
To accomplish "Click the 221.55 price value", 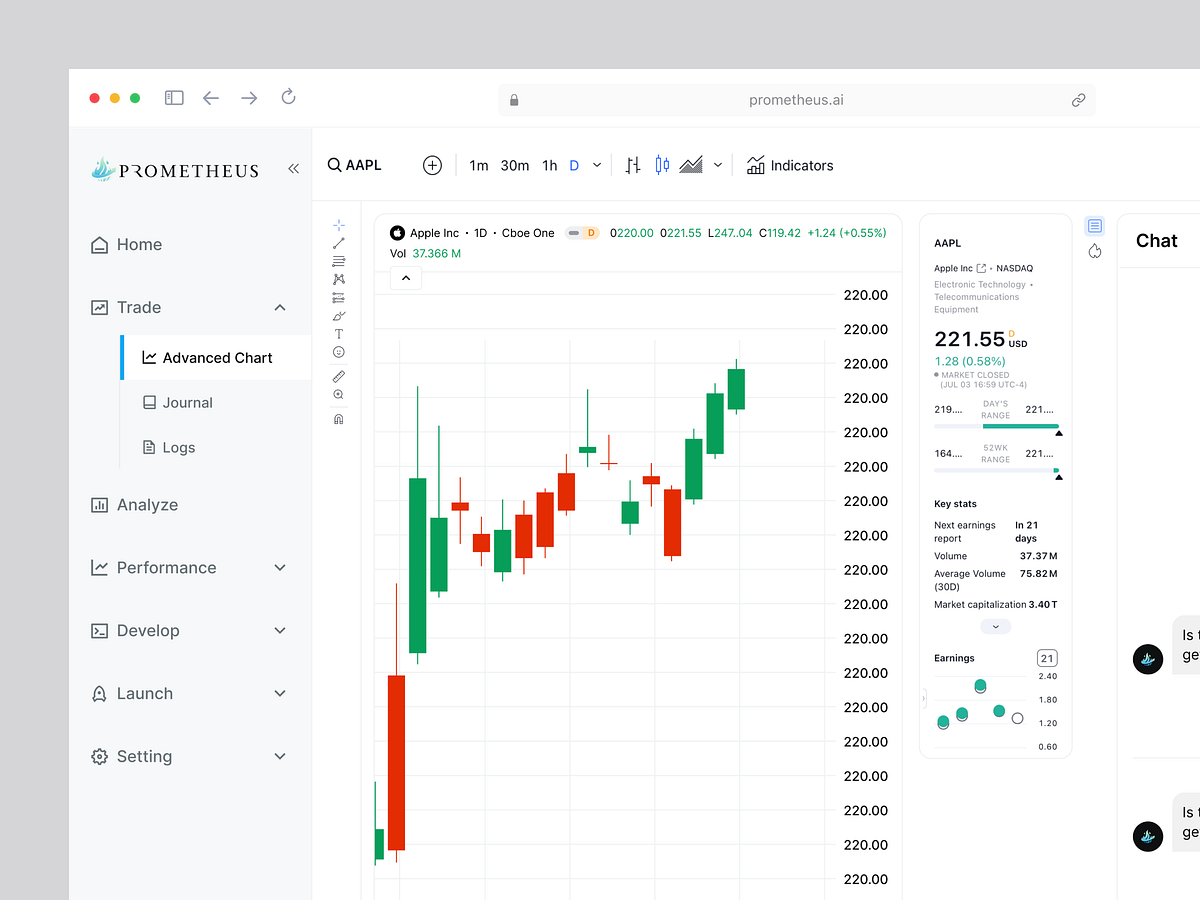I will coord(969,339).
